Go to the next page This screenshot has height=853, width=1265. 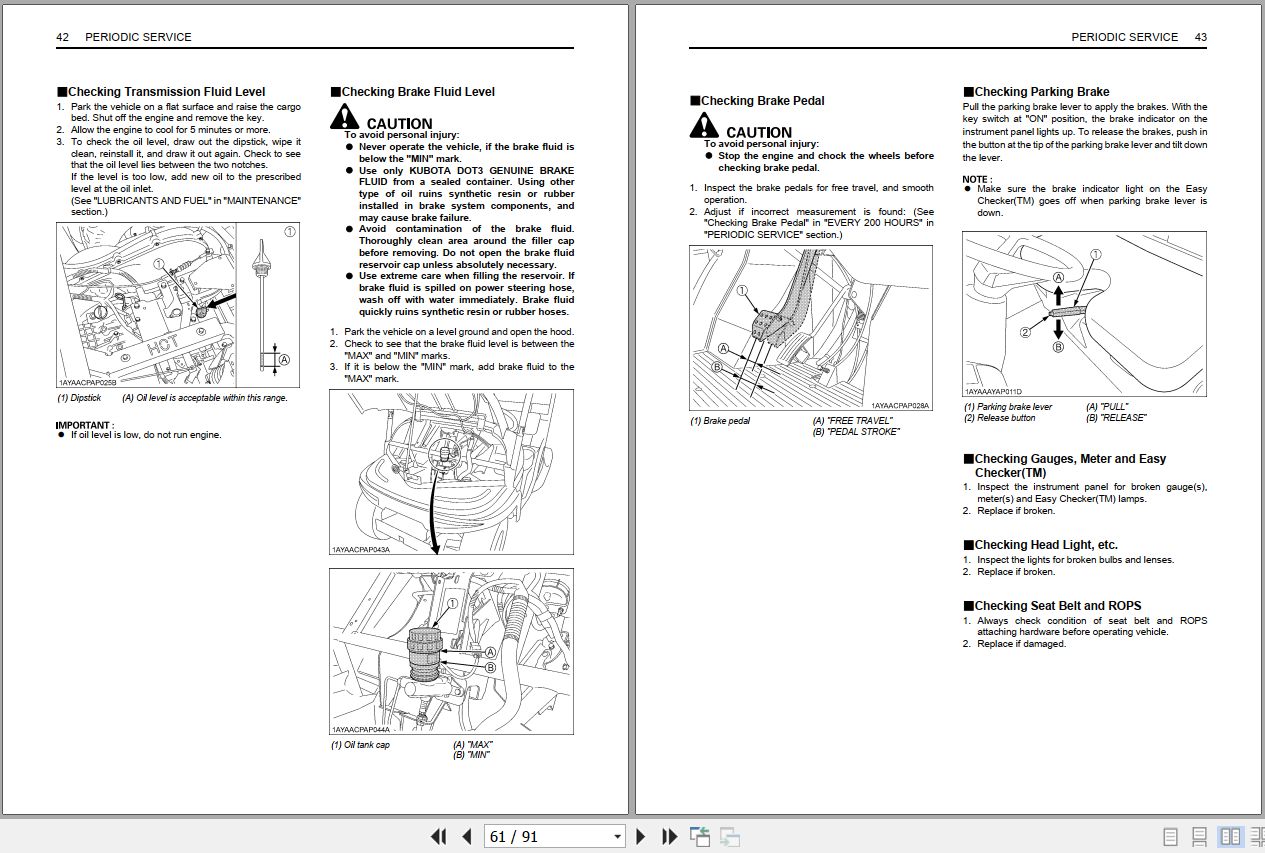641,836
